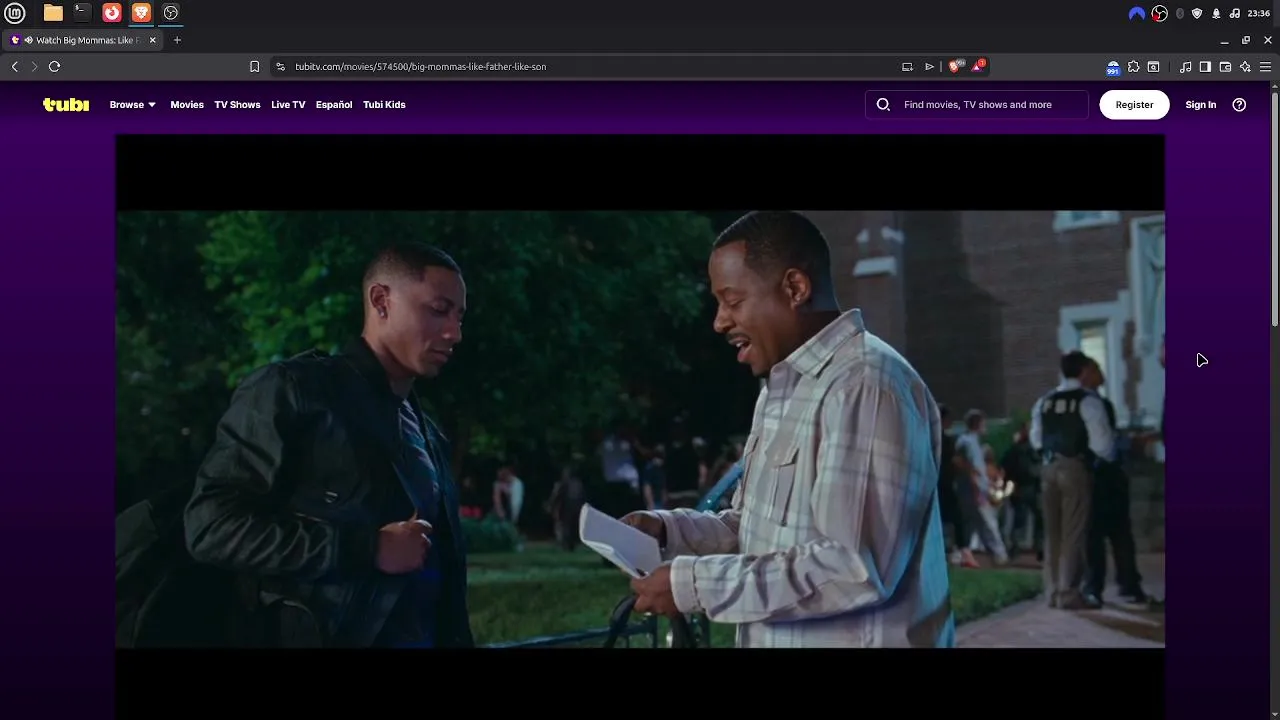
Task: Open the browser Extensions puzzle icon
Action: [1133, 66]
